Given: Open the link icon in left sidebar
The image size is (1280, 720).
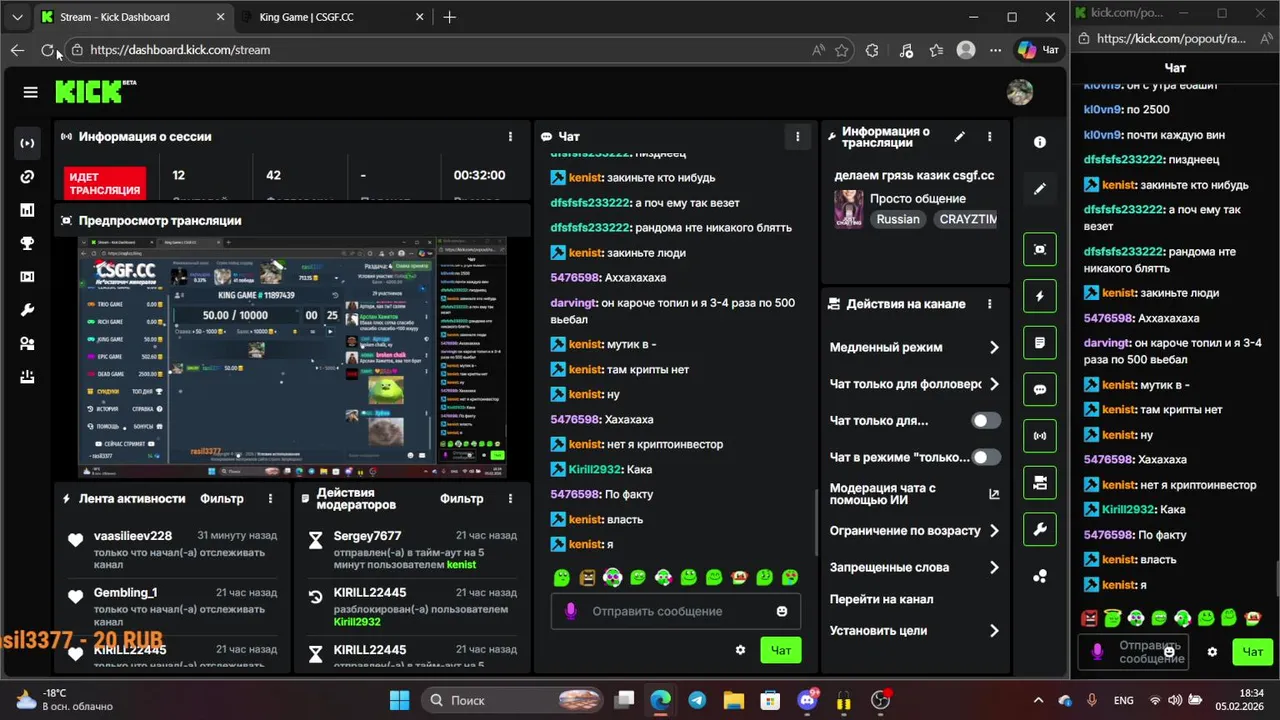Looking at the screenshot, I should 27,177.
